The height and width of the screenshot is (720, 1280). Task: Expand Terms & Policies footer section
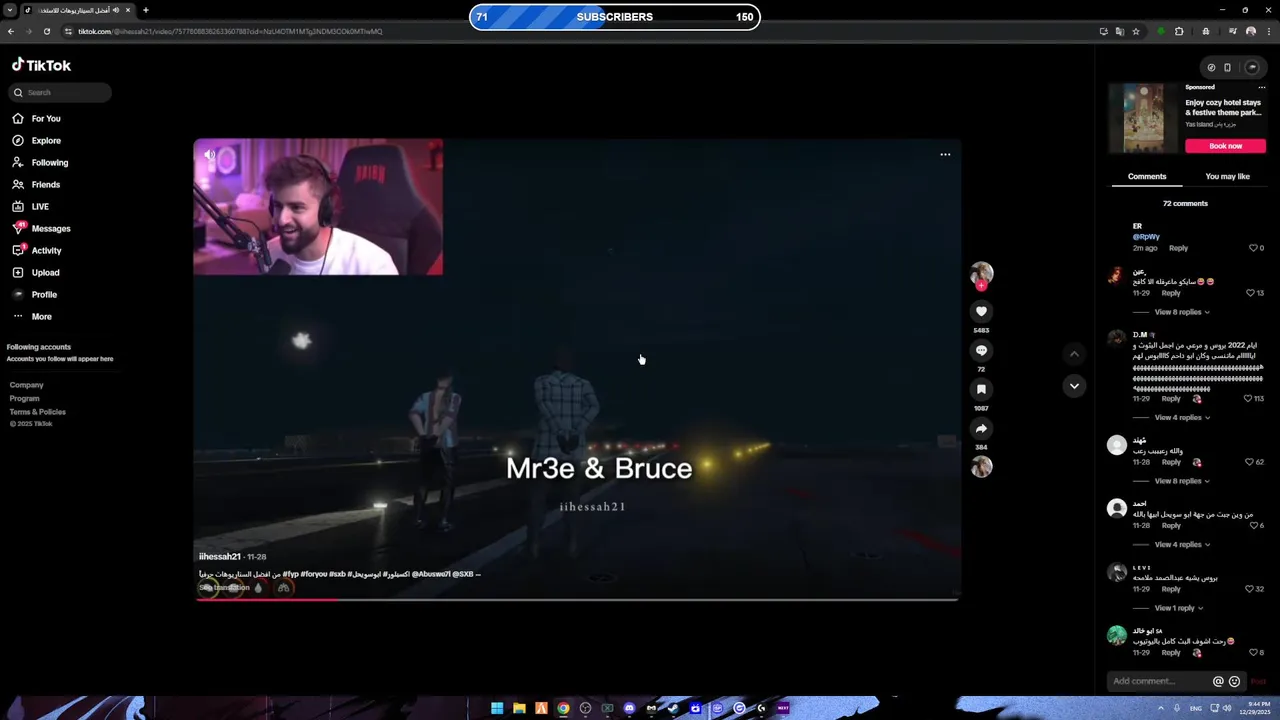click(38, 412)
